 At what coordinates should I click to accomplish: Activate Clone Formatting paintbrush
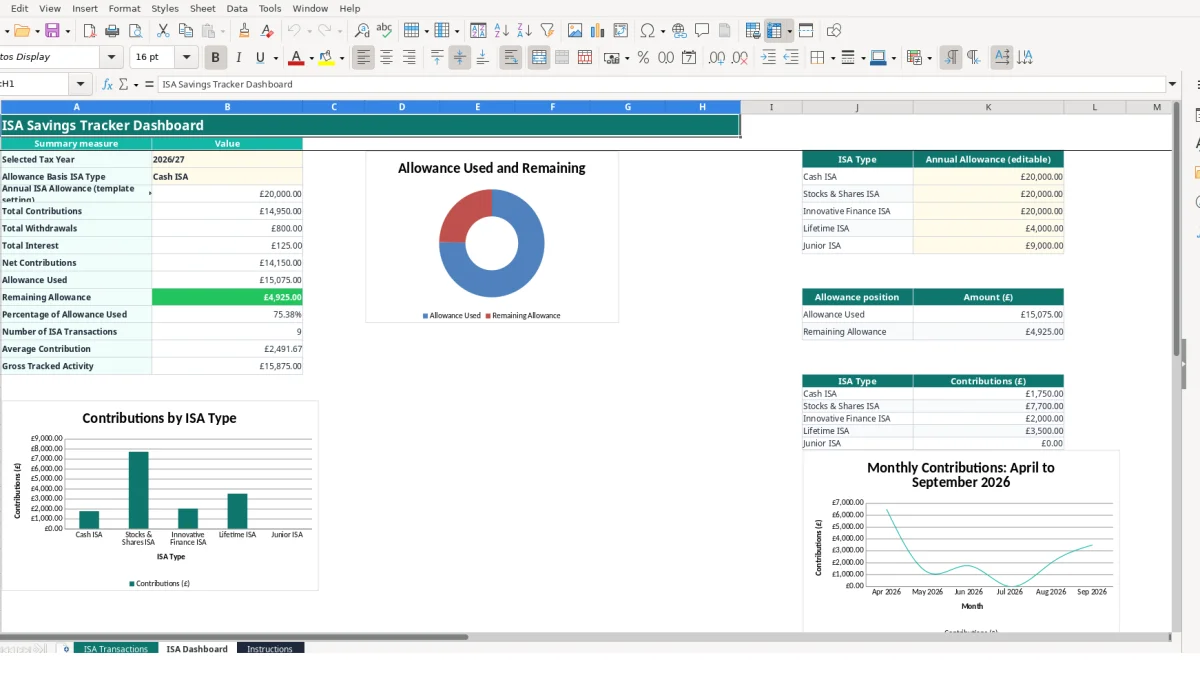pos(244,31)
